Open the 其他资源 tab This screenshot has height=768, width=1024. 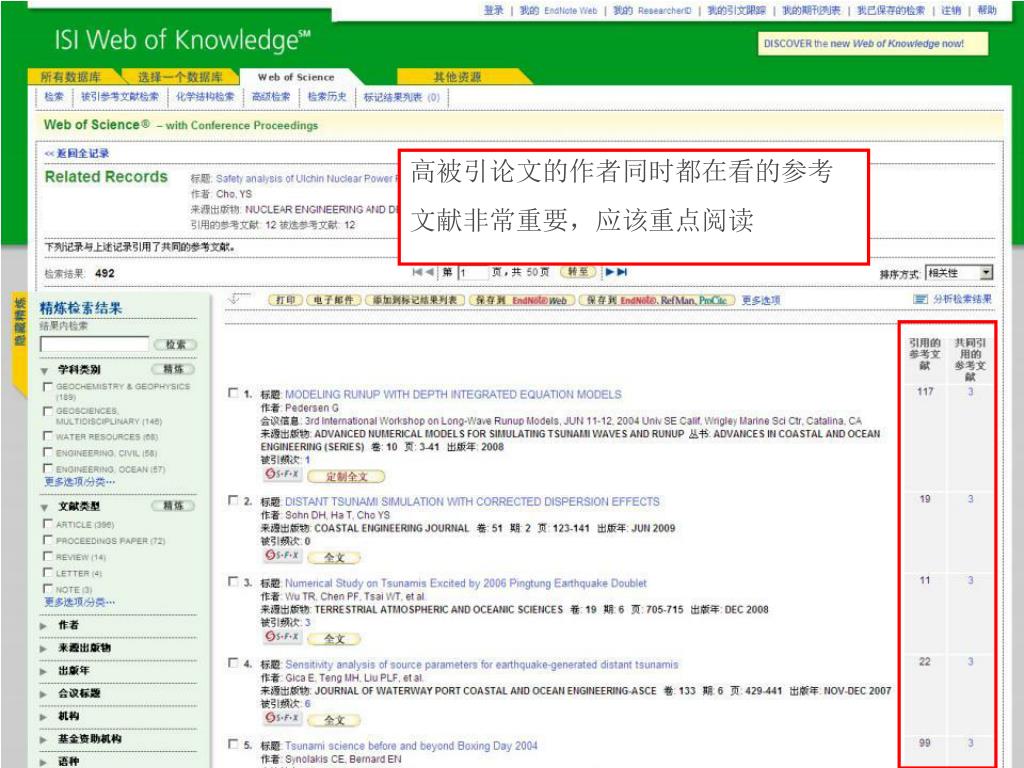tap(457, 77)
